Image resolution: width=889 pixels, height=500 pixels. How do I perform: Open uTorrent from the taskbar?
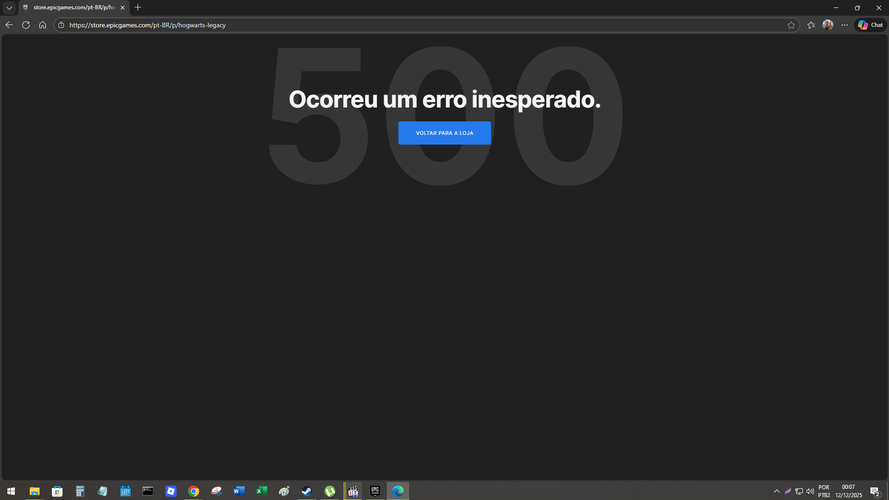coord(329,491)
